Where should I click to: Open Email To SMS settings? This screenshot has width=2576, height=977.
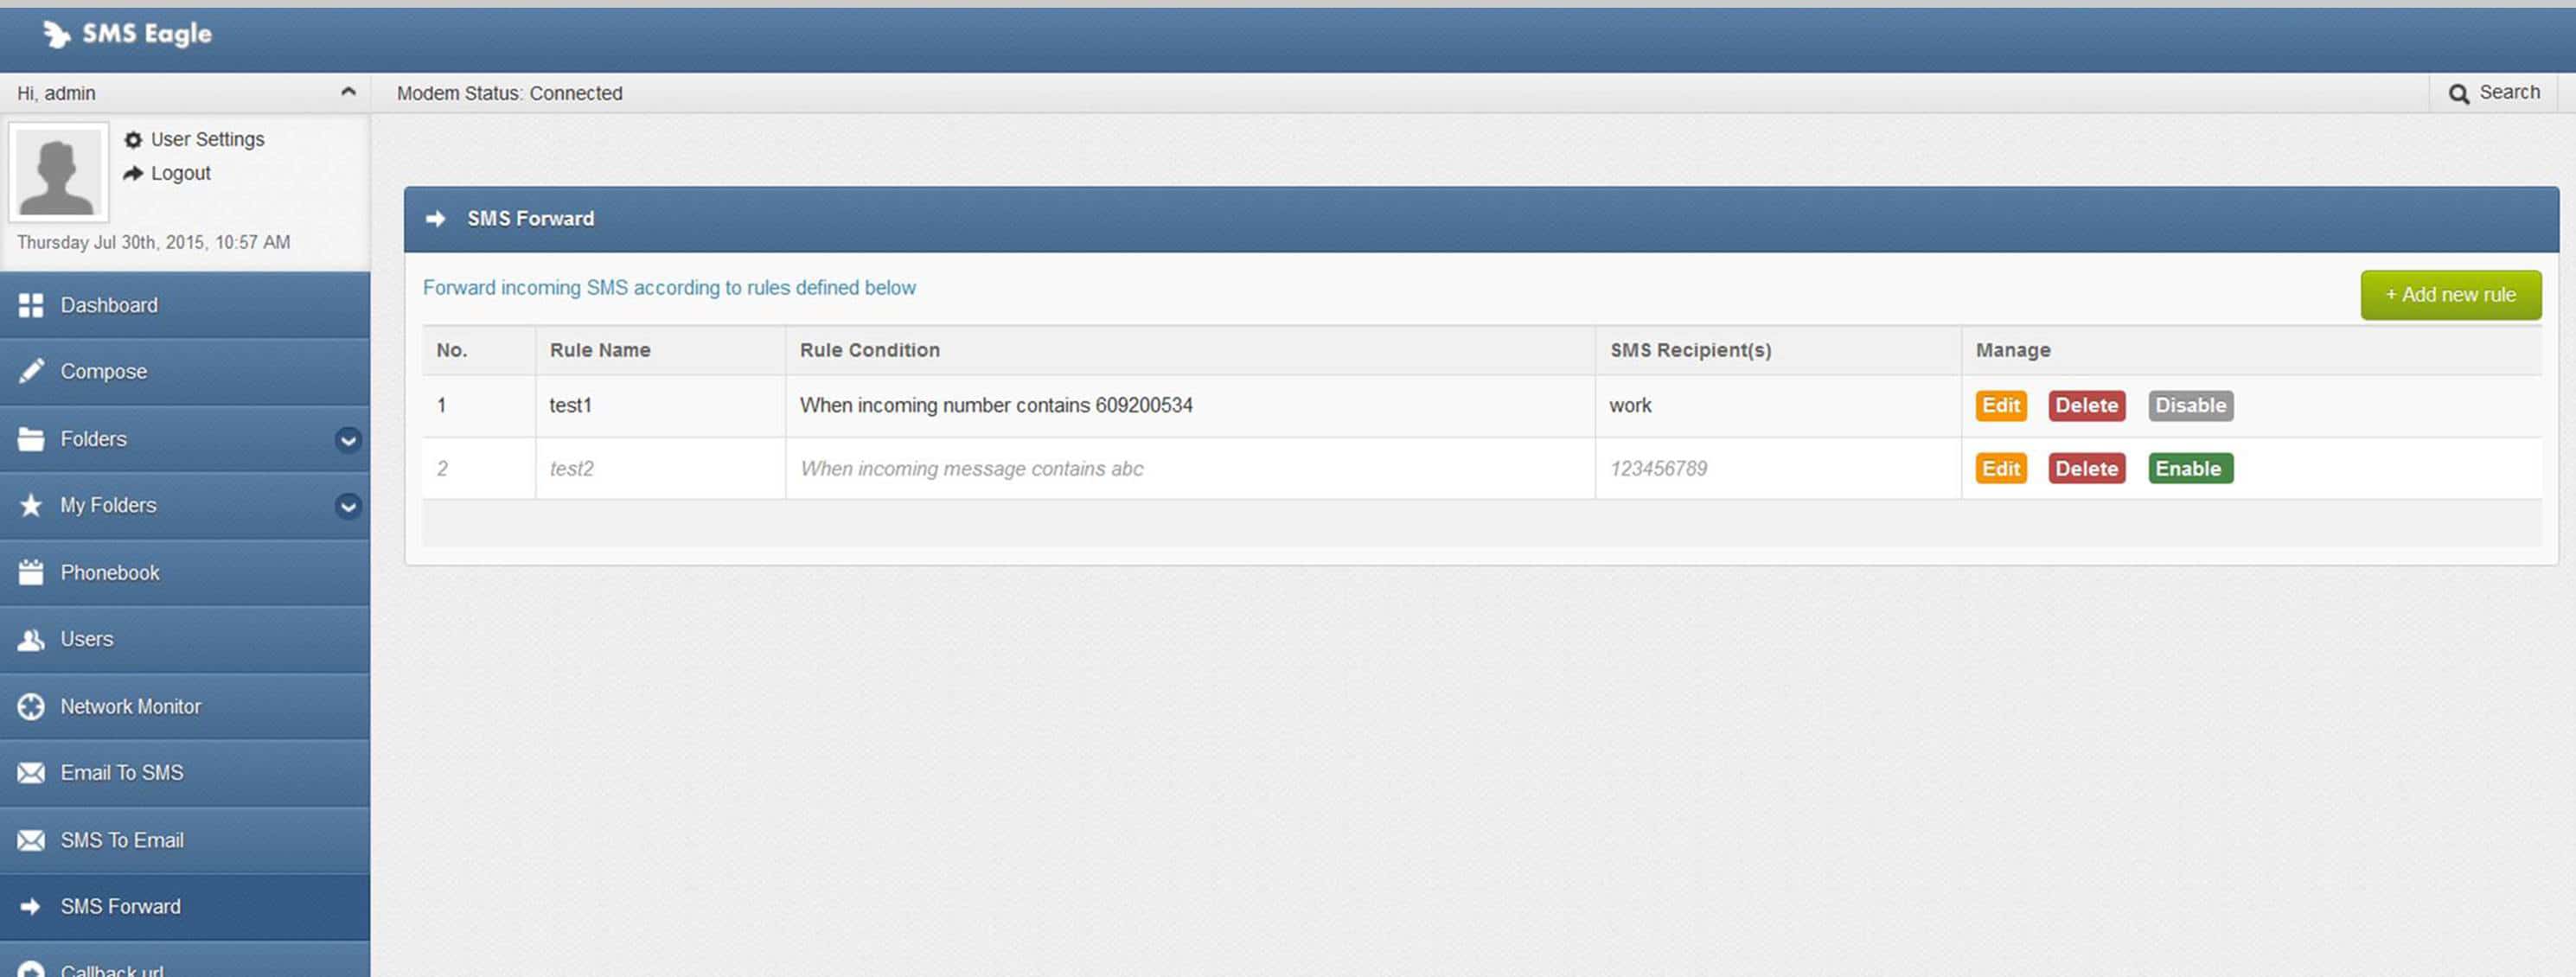pyautogui.click(x=185, y=773)
